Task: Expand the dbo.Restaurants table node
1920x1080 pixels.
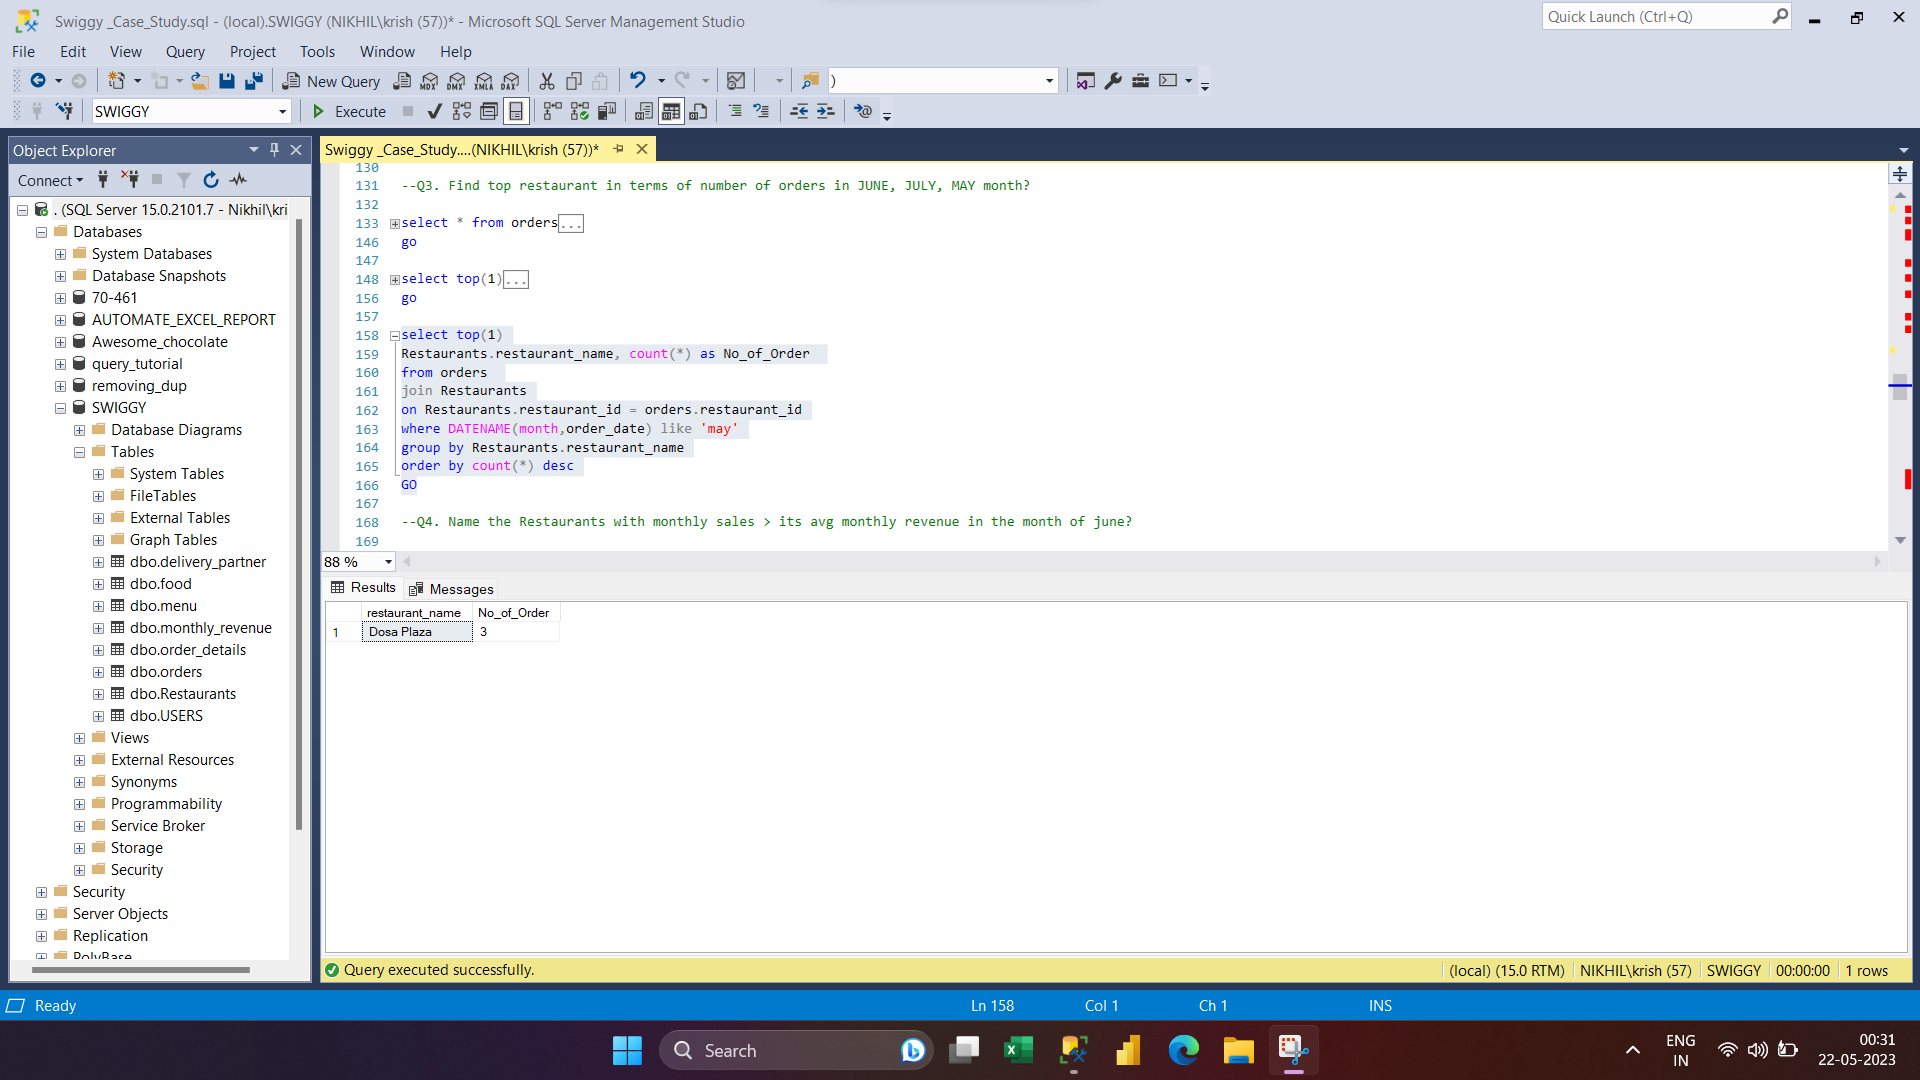Action: click(x=98, y=694)
